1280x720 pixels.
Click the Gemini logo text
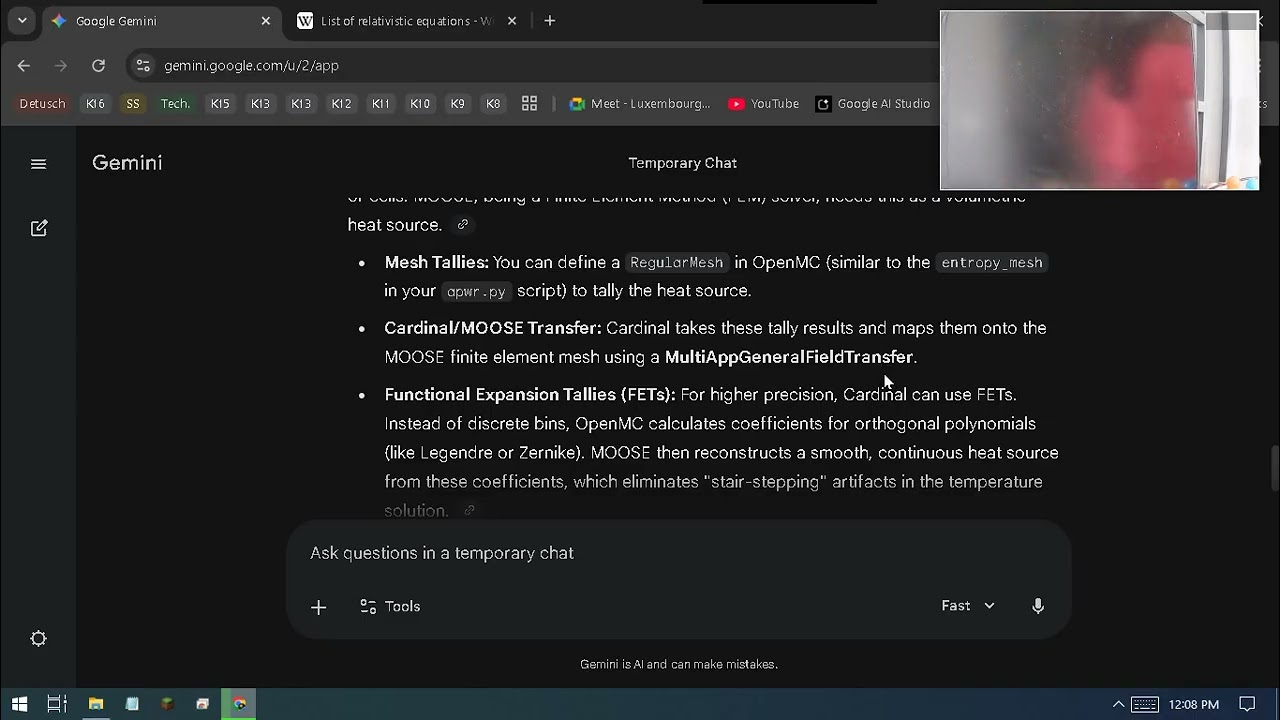tap(127, 163)
